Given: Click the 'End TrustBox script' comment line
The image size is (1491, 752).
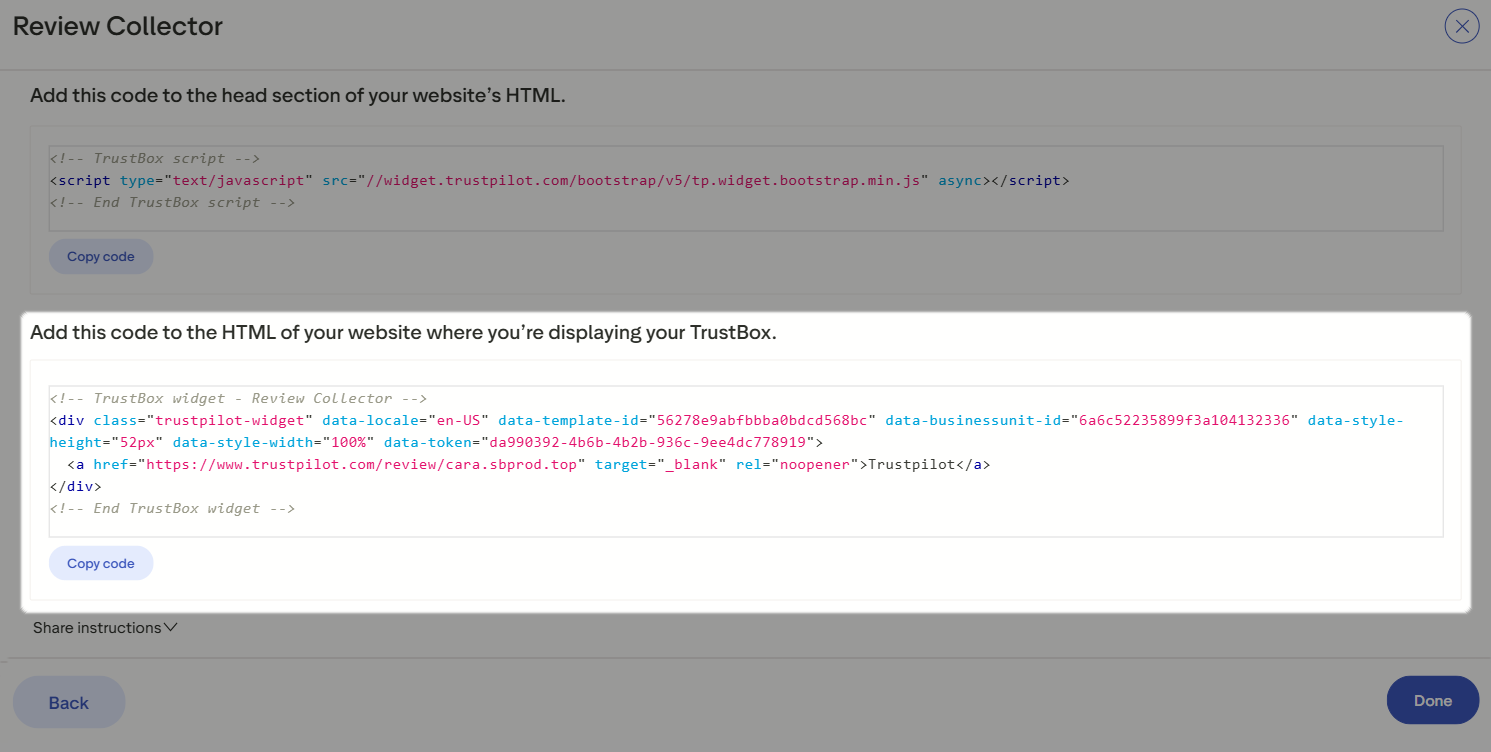Looking at the screenshot, I should click(172, 202).
